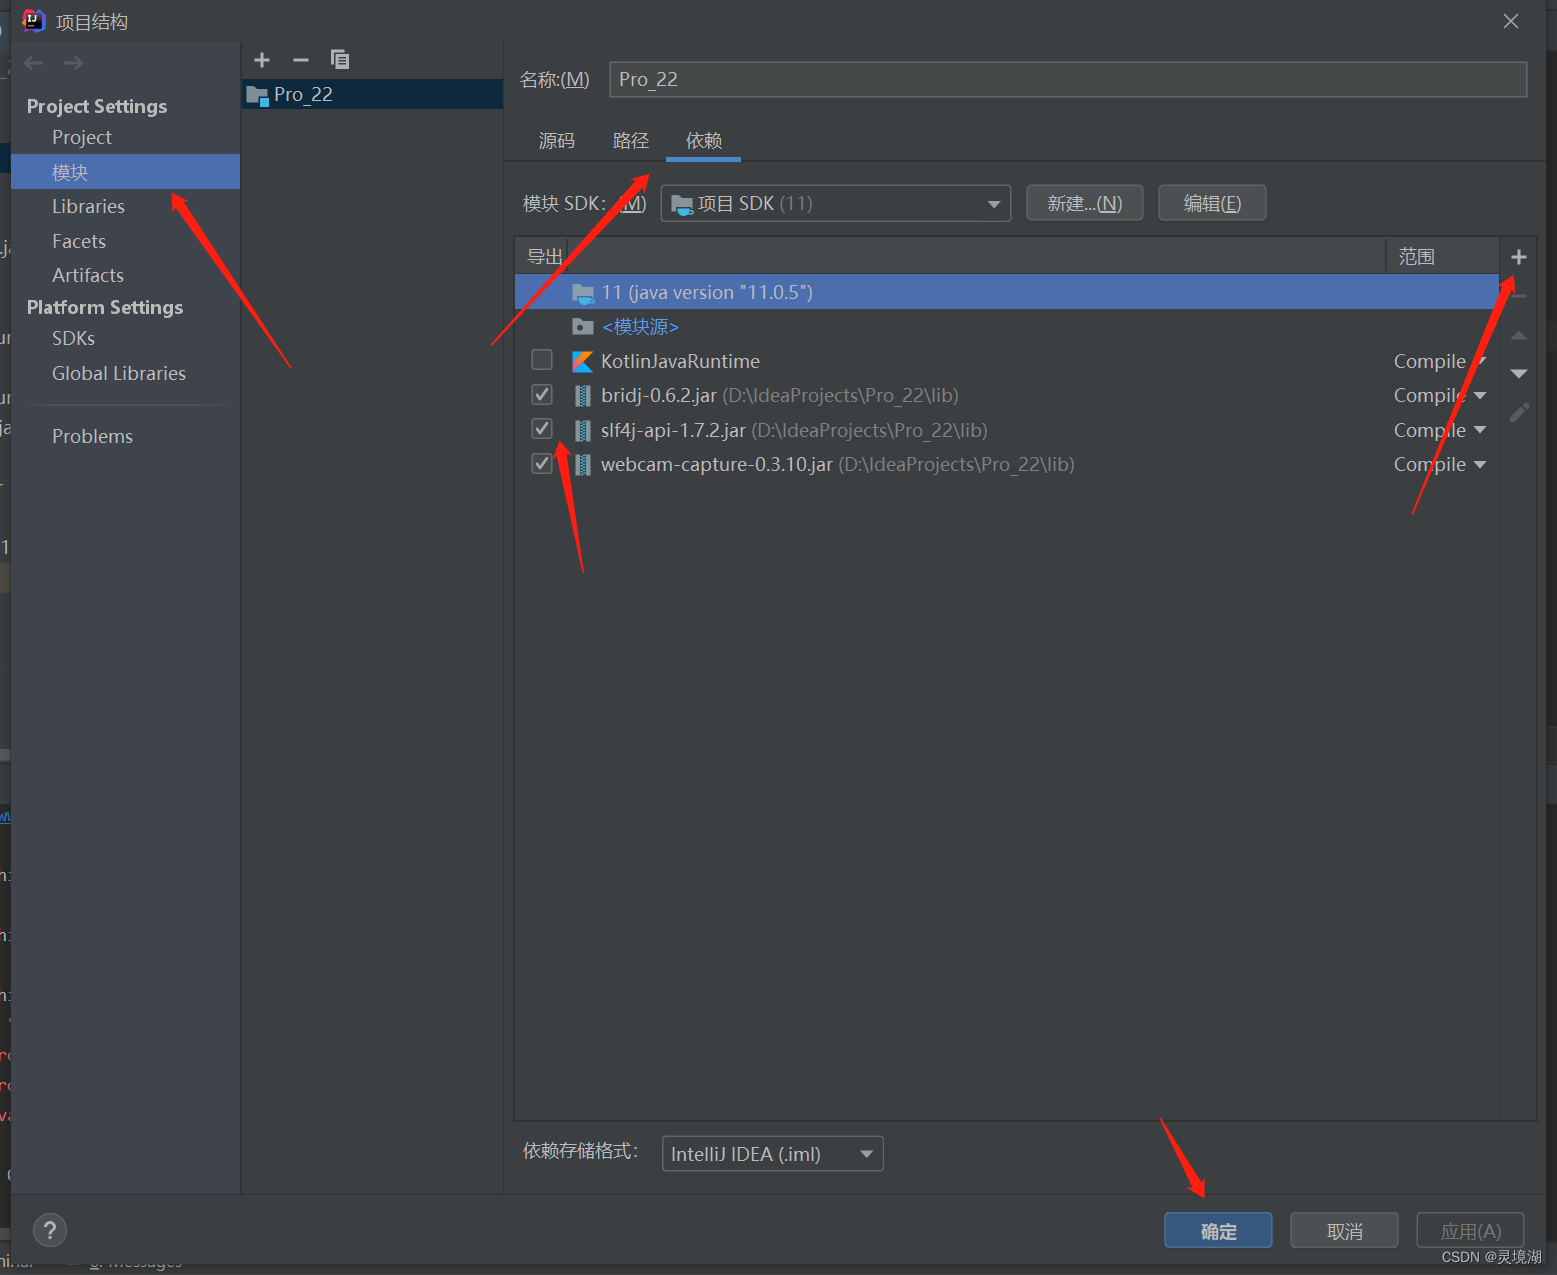Click the jar icon of webcam-capture-0.3.10.jar
Image resolution: width=1557 pixels, height=1275 pixels.
pyautogui.click(x=582, y=464)
